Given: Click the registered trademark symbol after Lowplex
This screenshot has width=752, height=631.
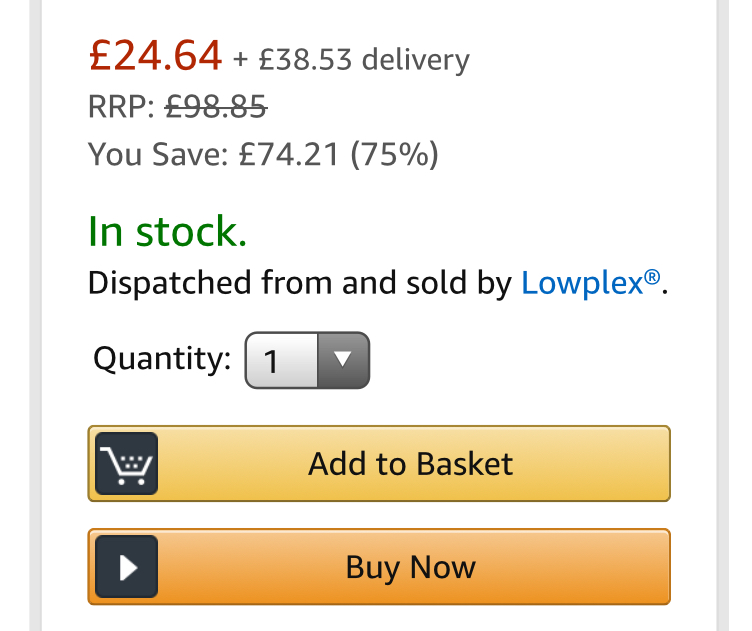Looking at the screenshot, I should [652, 277].
